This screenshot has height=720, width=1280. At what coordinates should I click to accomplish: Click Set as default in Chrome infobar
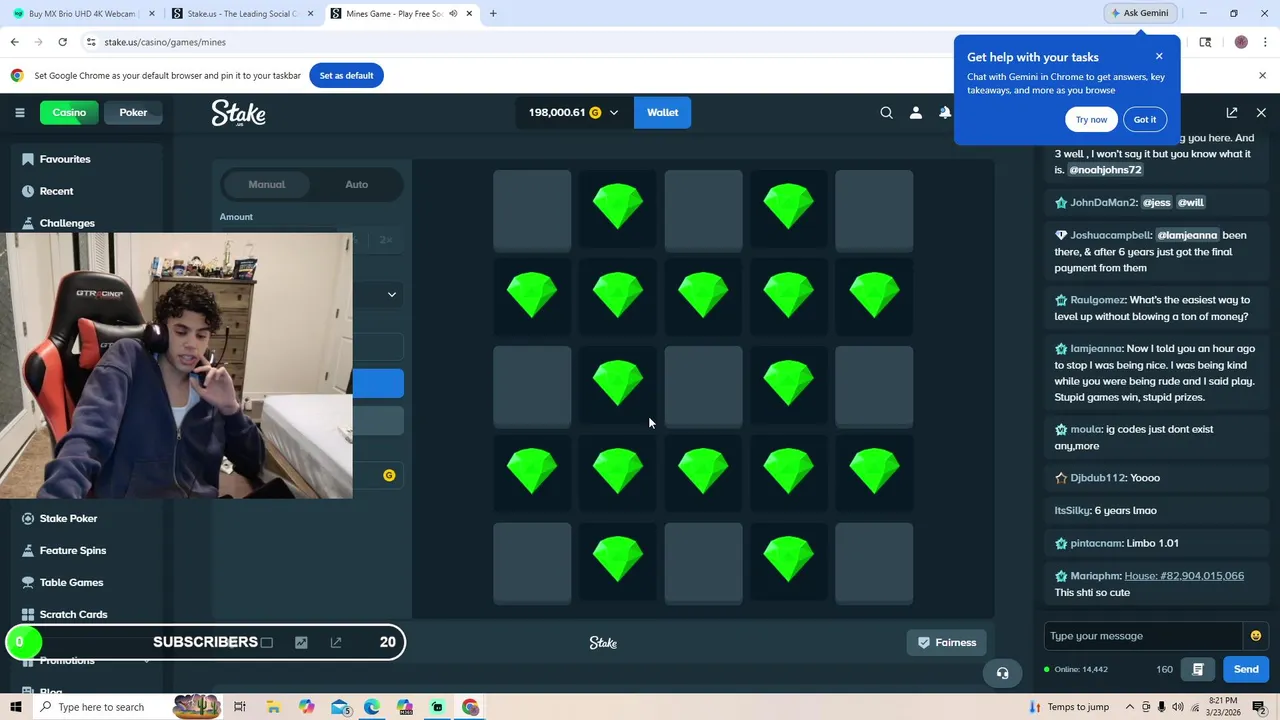(346, 76)
